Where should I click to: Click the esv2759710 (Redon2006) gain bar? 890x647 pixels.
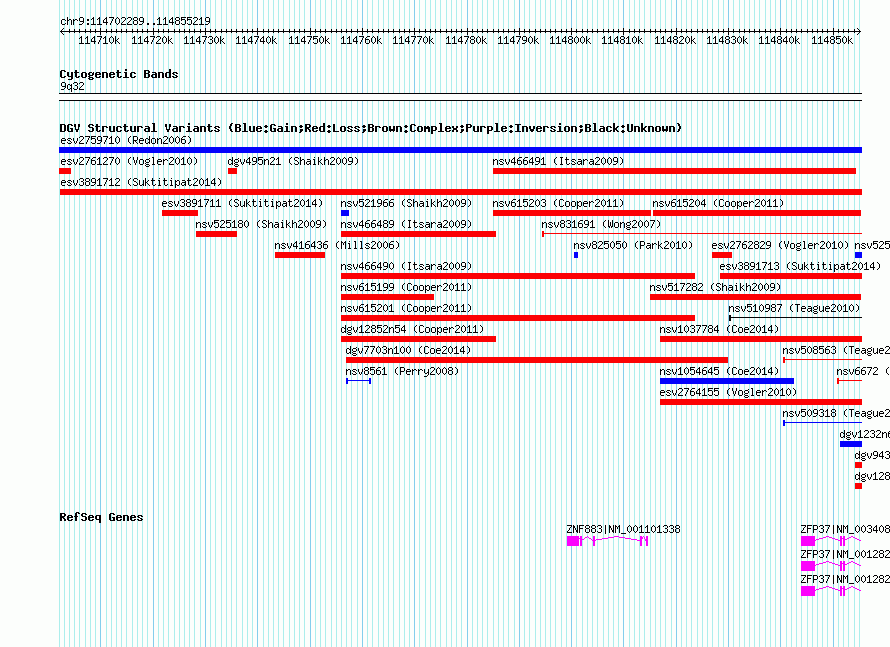460,150
